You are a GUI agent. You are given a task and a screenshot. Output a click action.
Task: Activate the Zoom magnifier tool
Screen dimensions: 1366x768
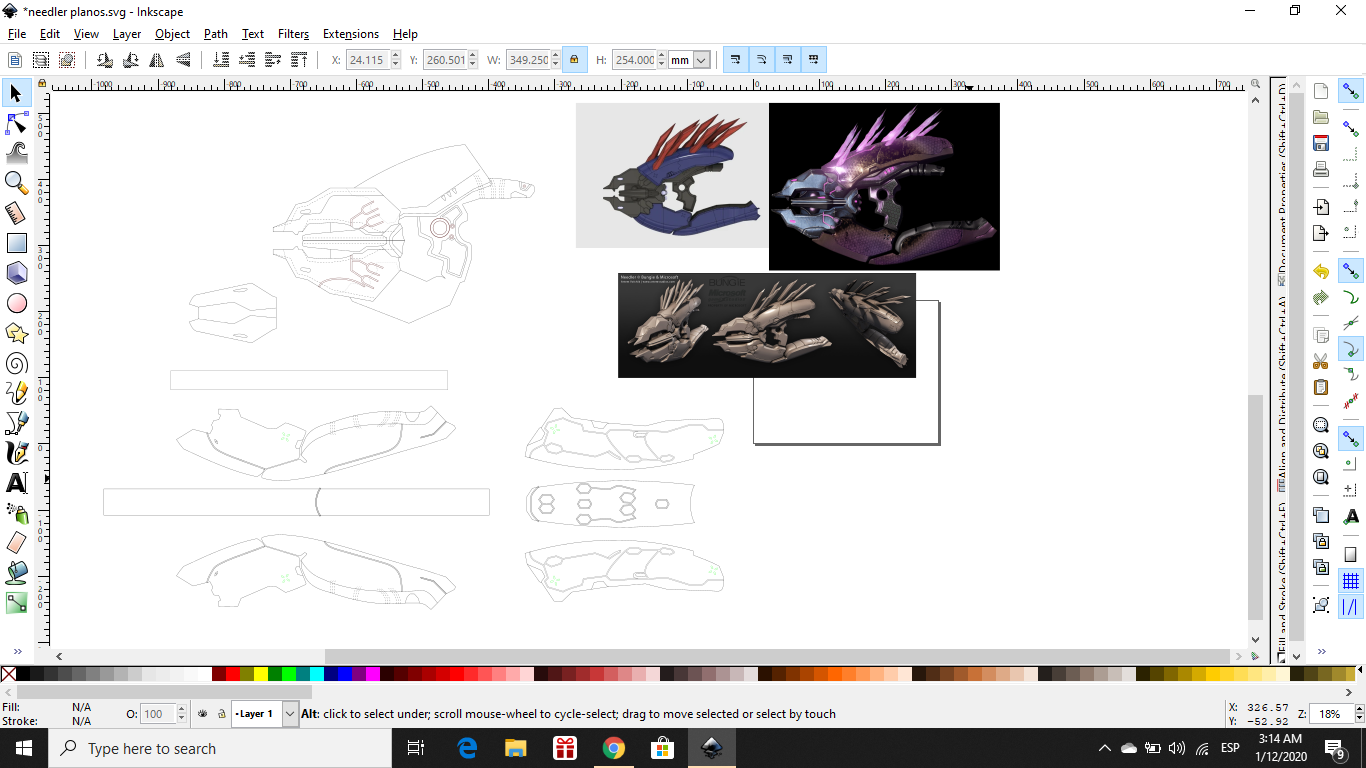tap(16, 182)
